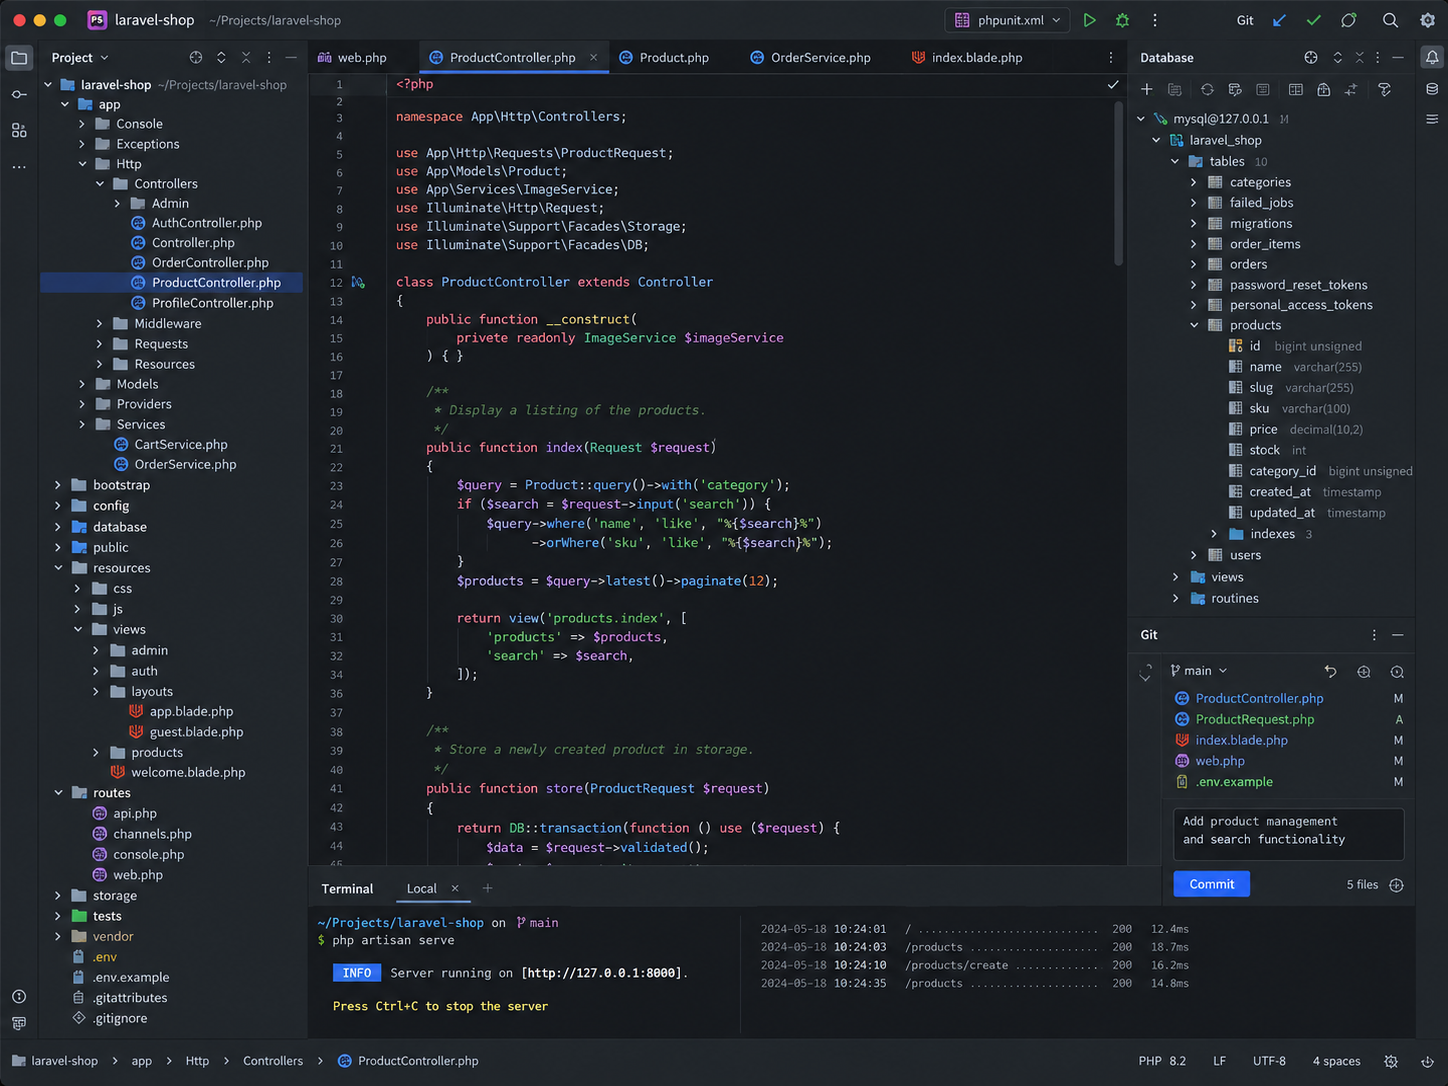Switch to the Product.php editor tab

pyautogui.click(x=664, y=58)
